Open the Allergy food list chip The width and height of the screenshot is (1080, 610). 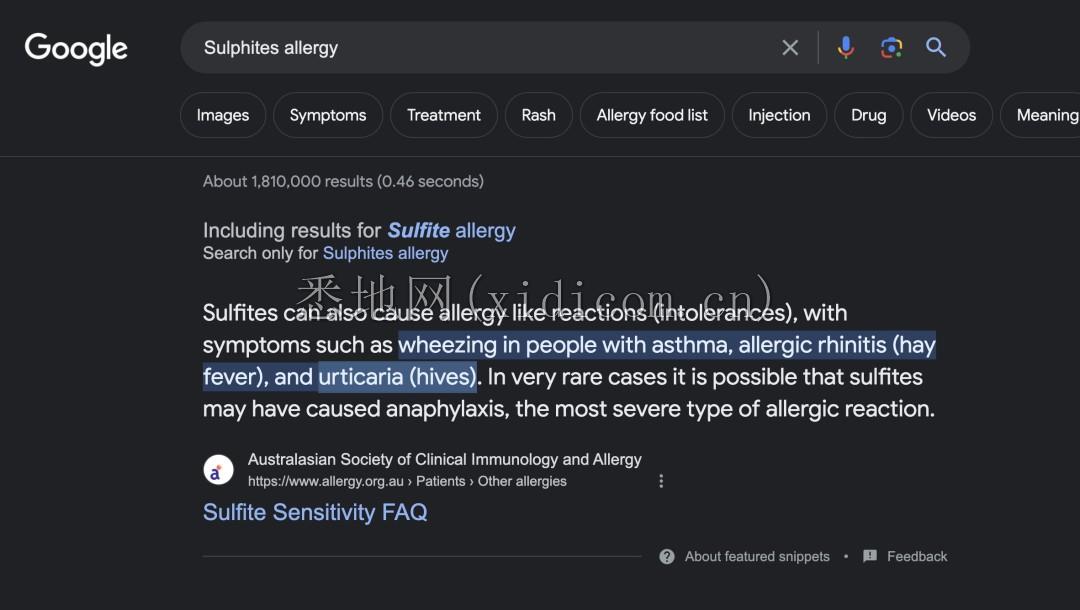tap(652, 115)
